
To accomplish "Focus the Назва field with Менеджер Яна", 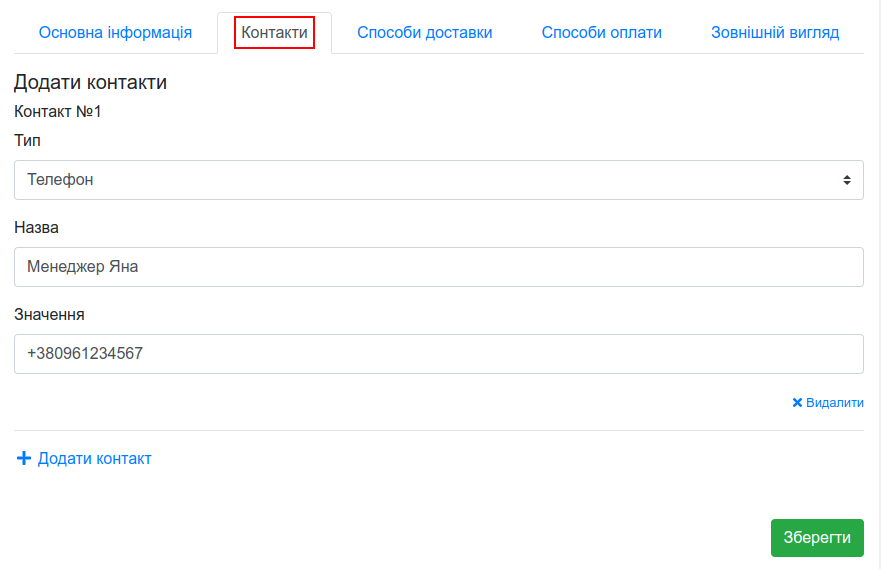I will click(438, 267).
